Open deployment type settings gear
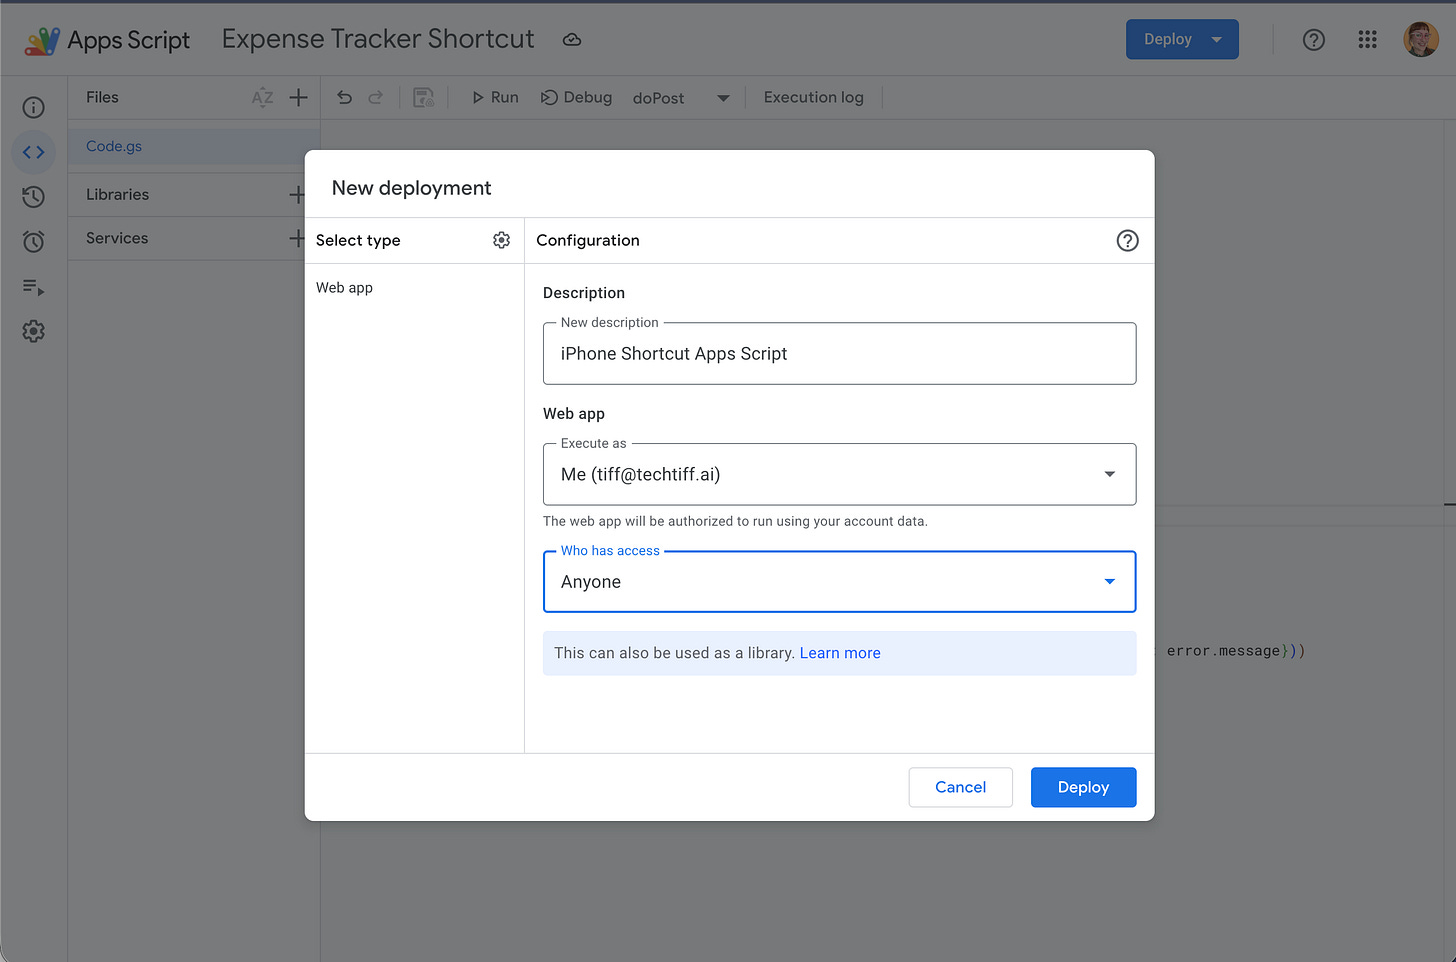 point(501,240)
